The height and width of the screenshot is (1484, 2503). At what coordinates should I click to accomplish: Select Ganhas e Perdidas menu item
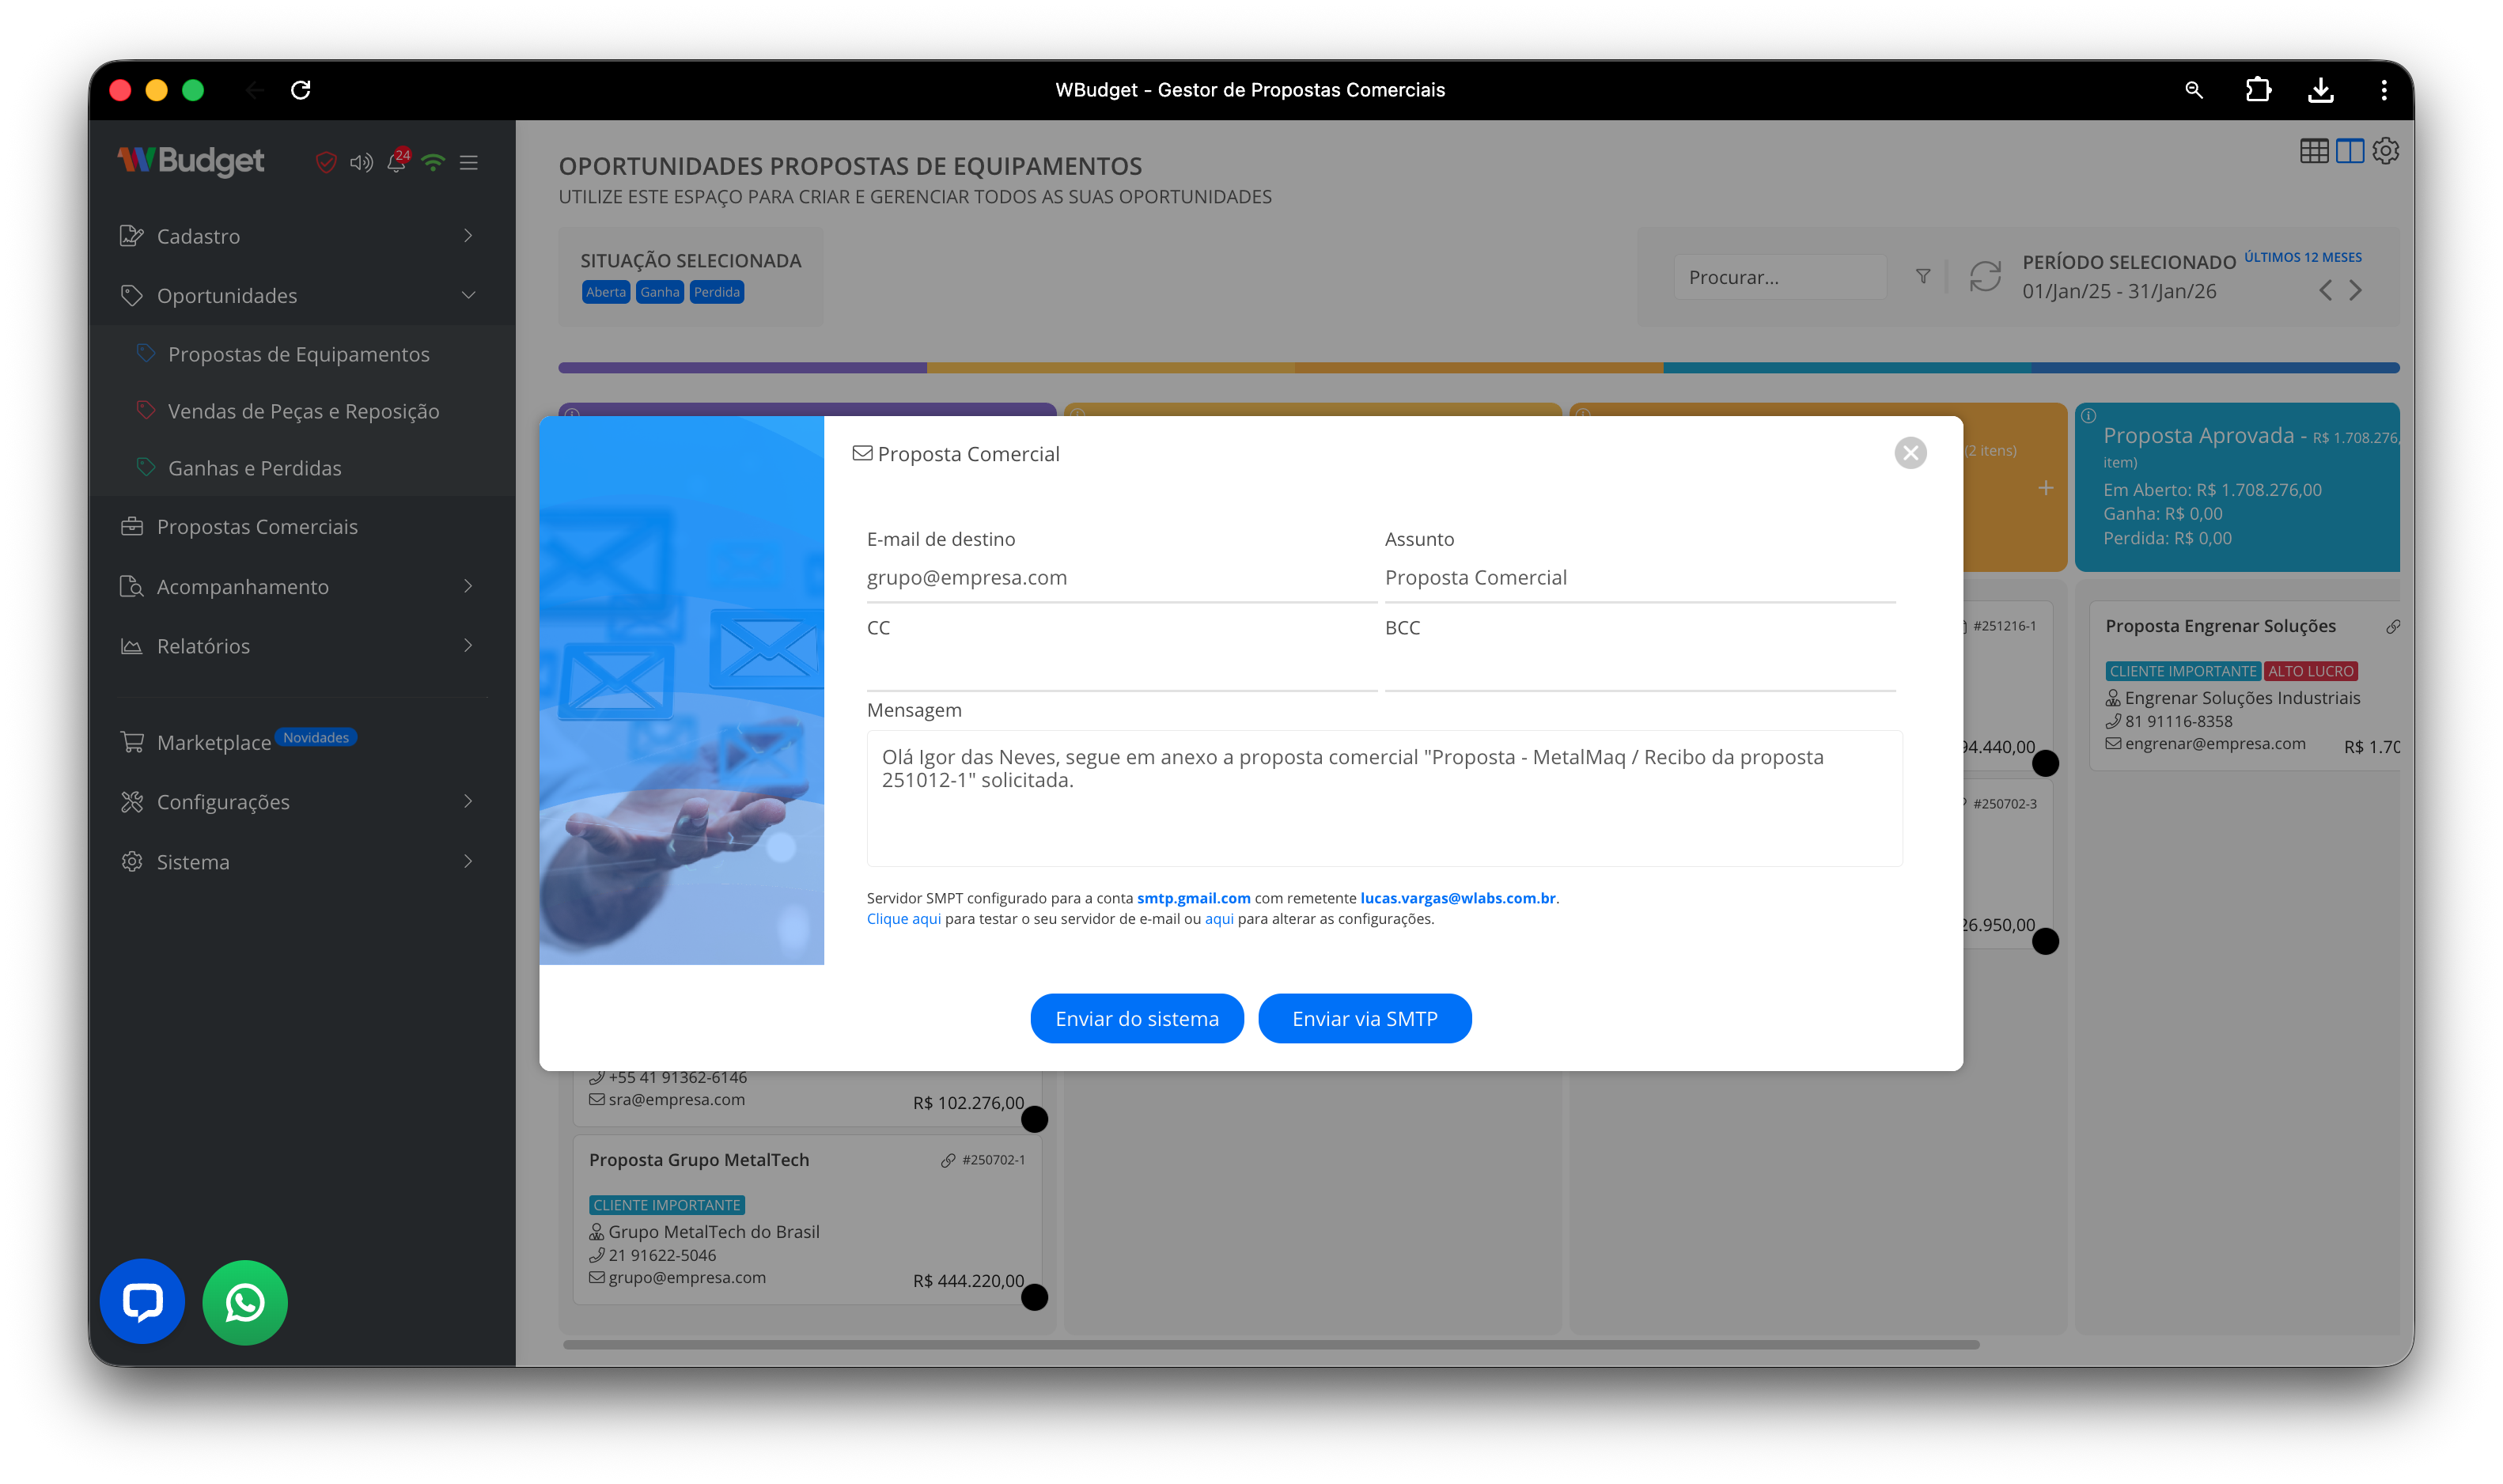[x=255, y=467]
